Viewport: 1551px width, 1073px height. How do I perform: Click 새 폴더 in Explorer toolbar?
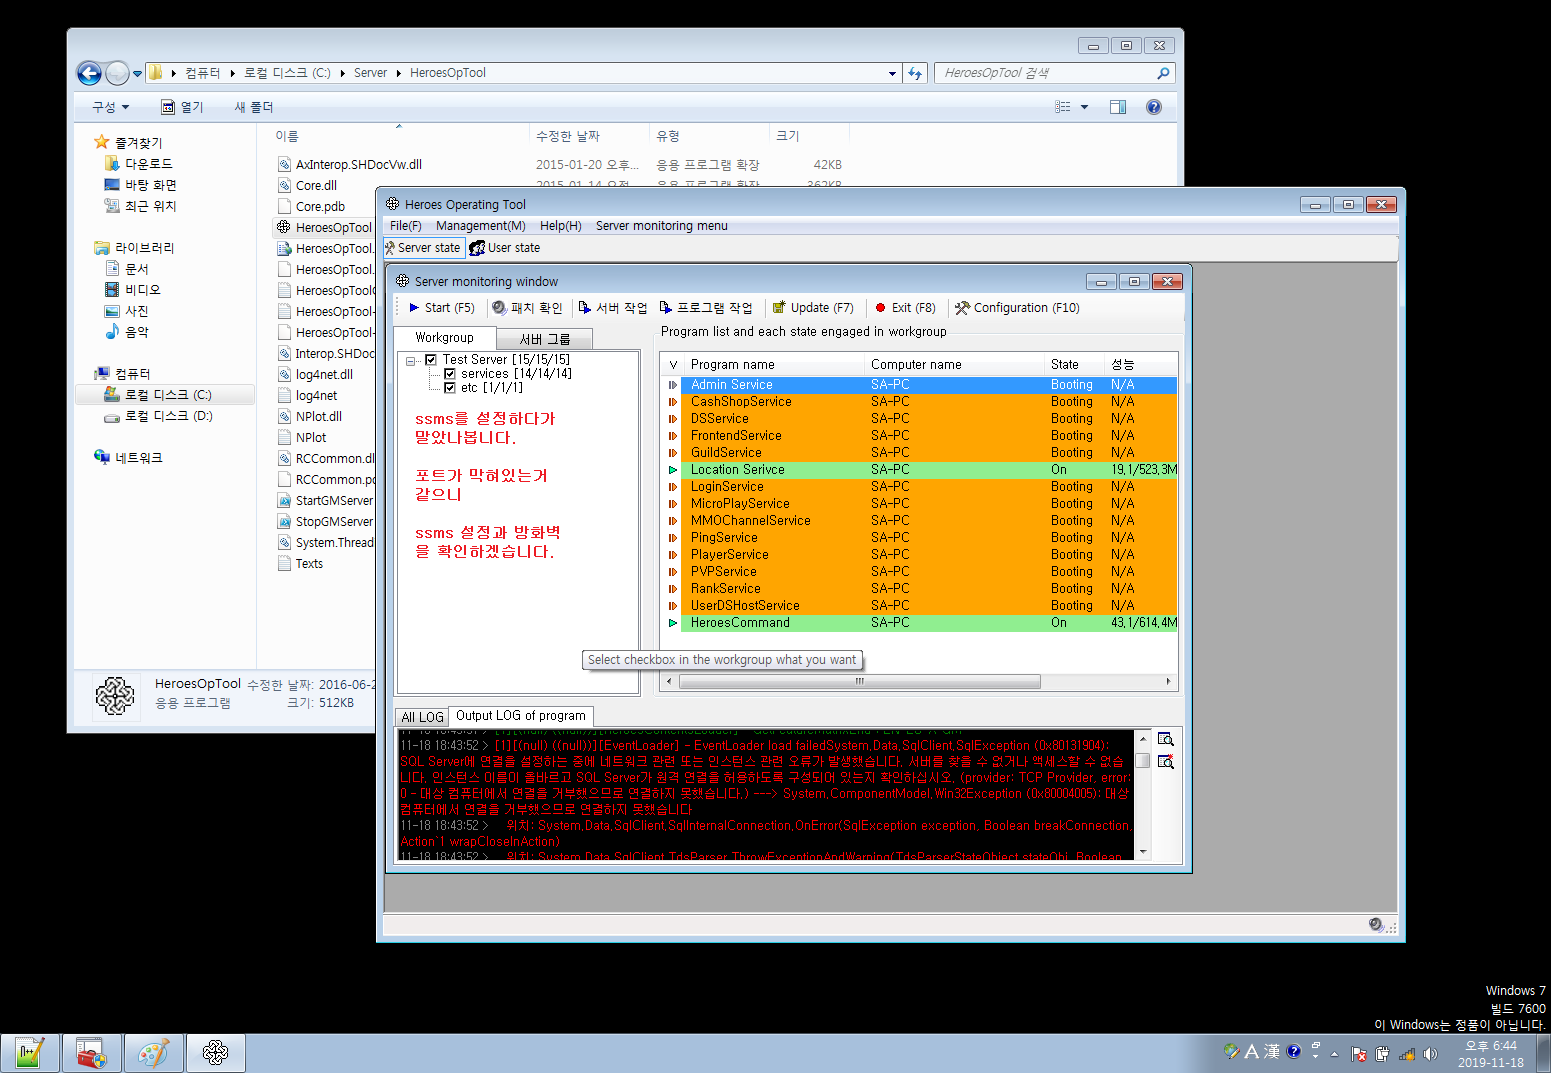point(254,107)
